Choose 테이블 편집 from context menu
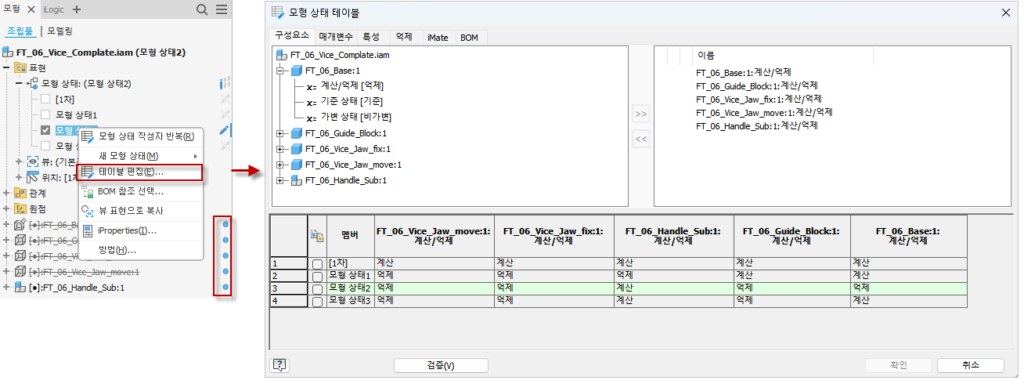1024x384 pixels. [x=140, y=172]
